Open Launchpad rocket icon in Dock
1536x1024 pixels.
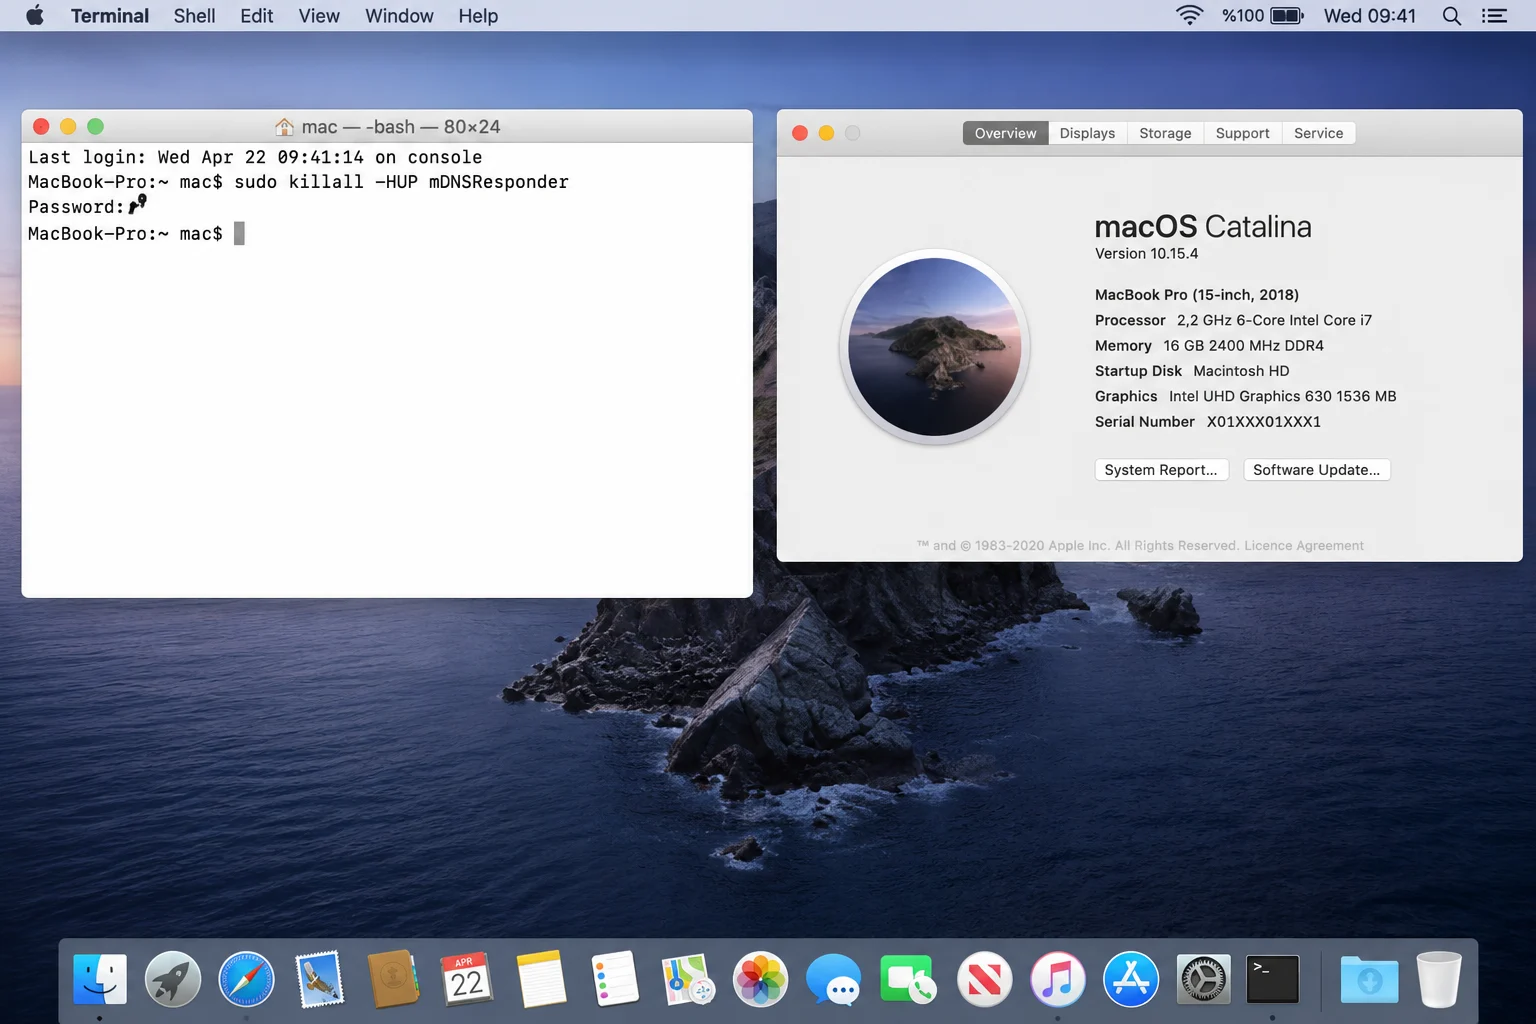pos(173,979)
